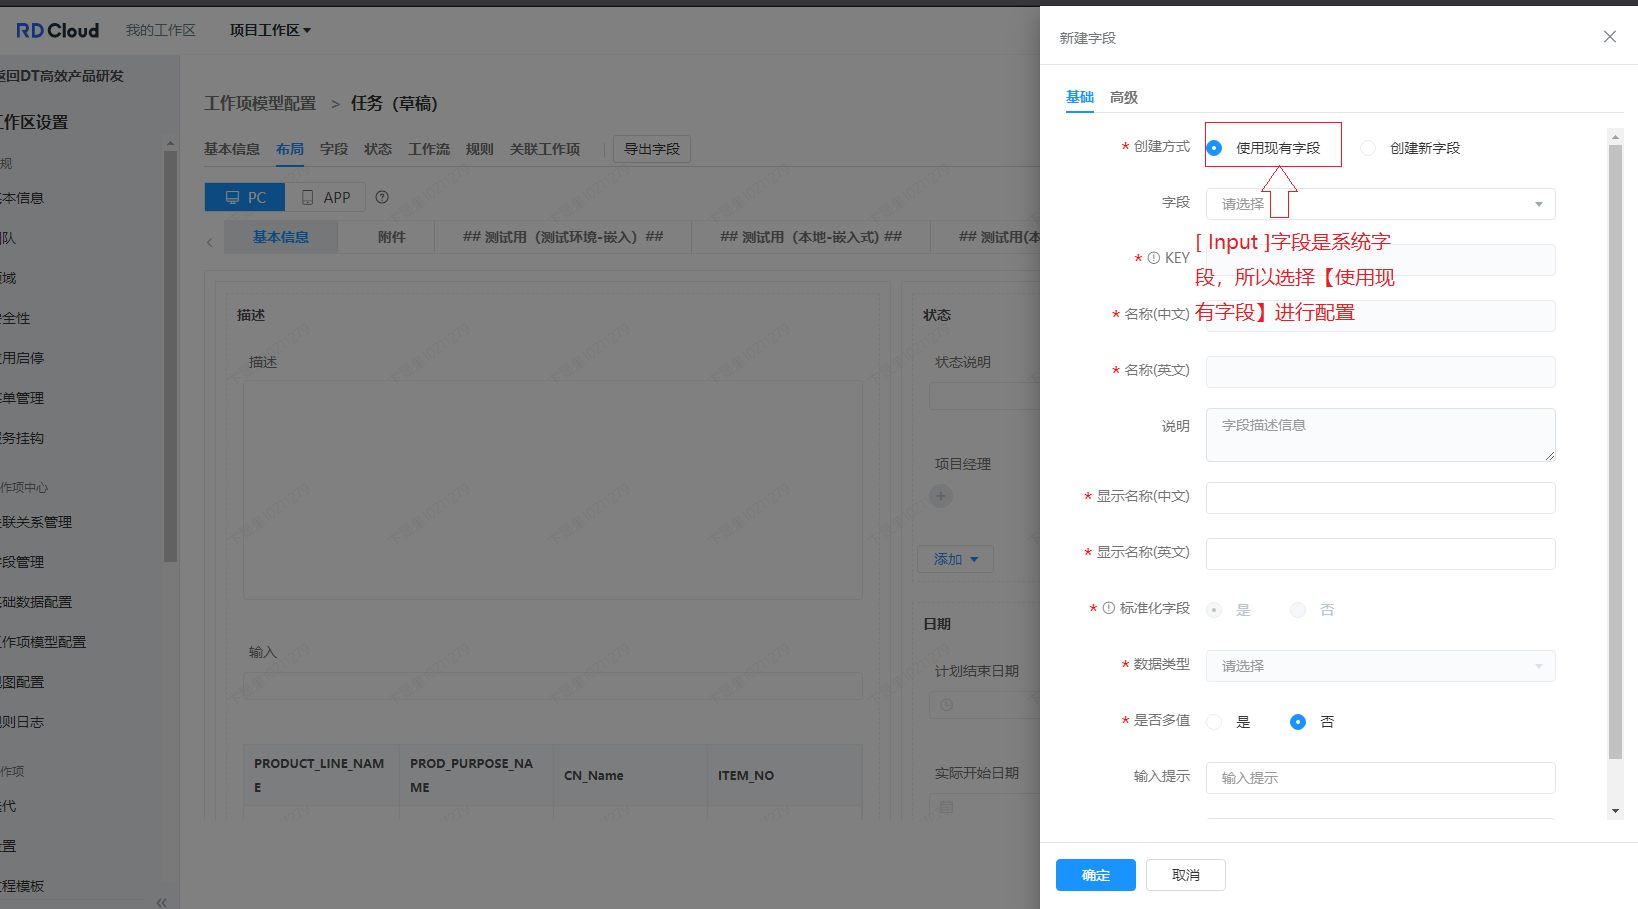
Task: Open the 工作流 tab
Action: 429,149
